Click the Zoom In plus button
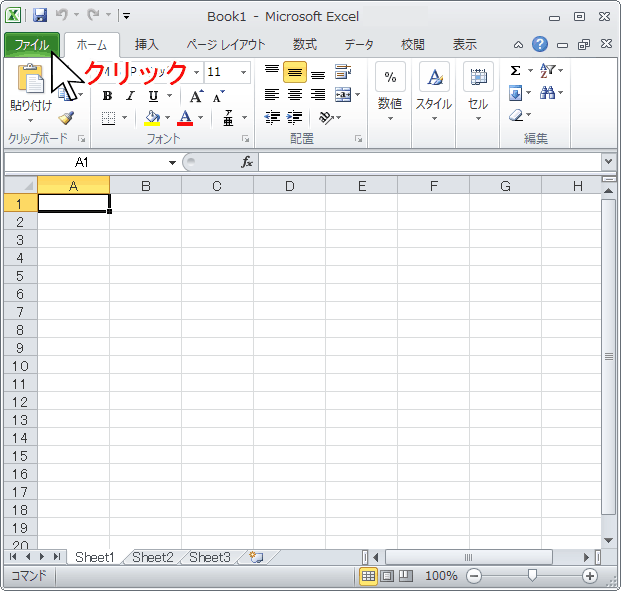The image size is (621, 591). pyautogui.click(x=590, y=576)
